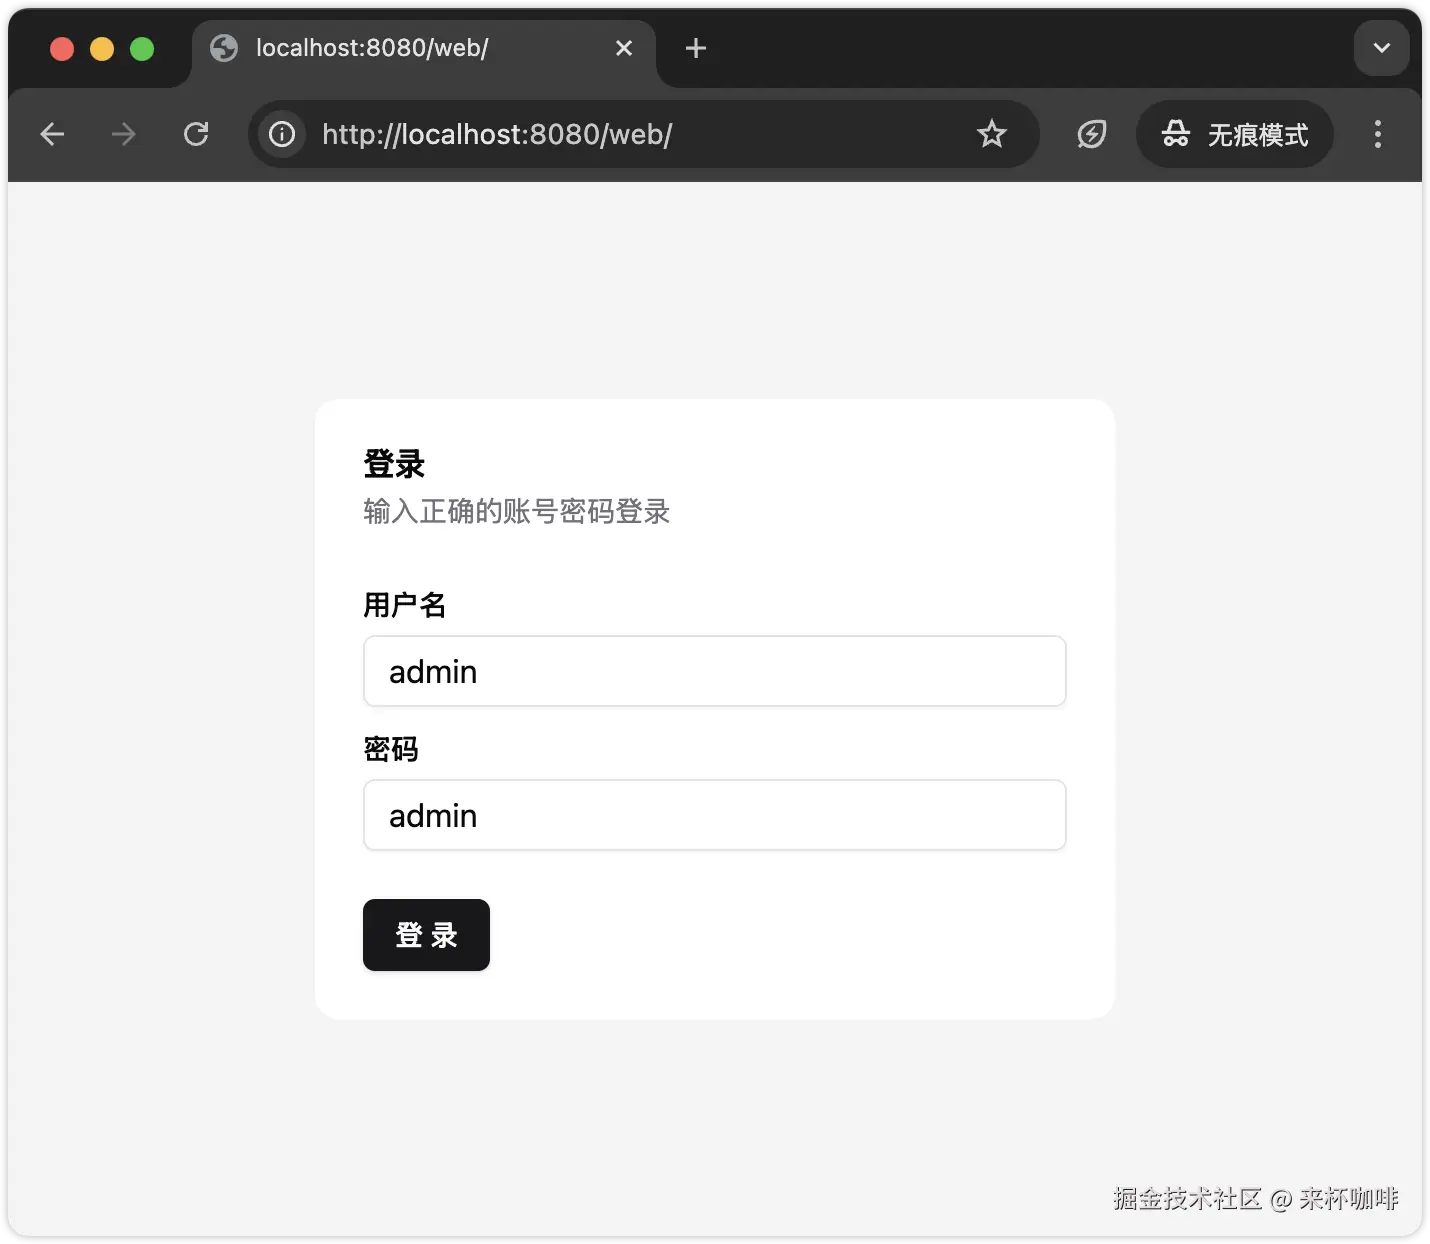Click the lightning performance icon in toolbar

(x=1091, y=134)
